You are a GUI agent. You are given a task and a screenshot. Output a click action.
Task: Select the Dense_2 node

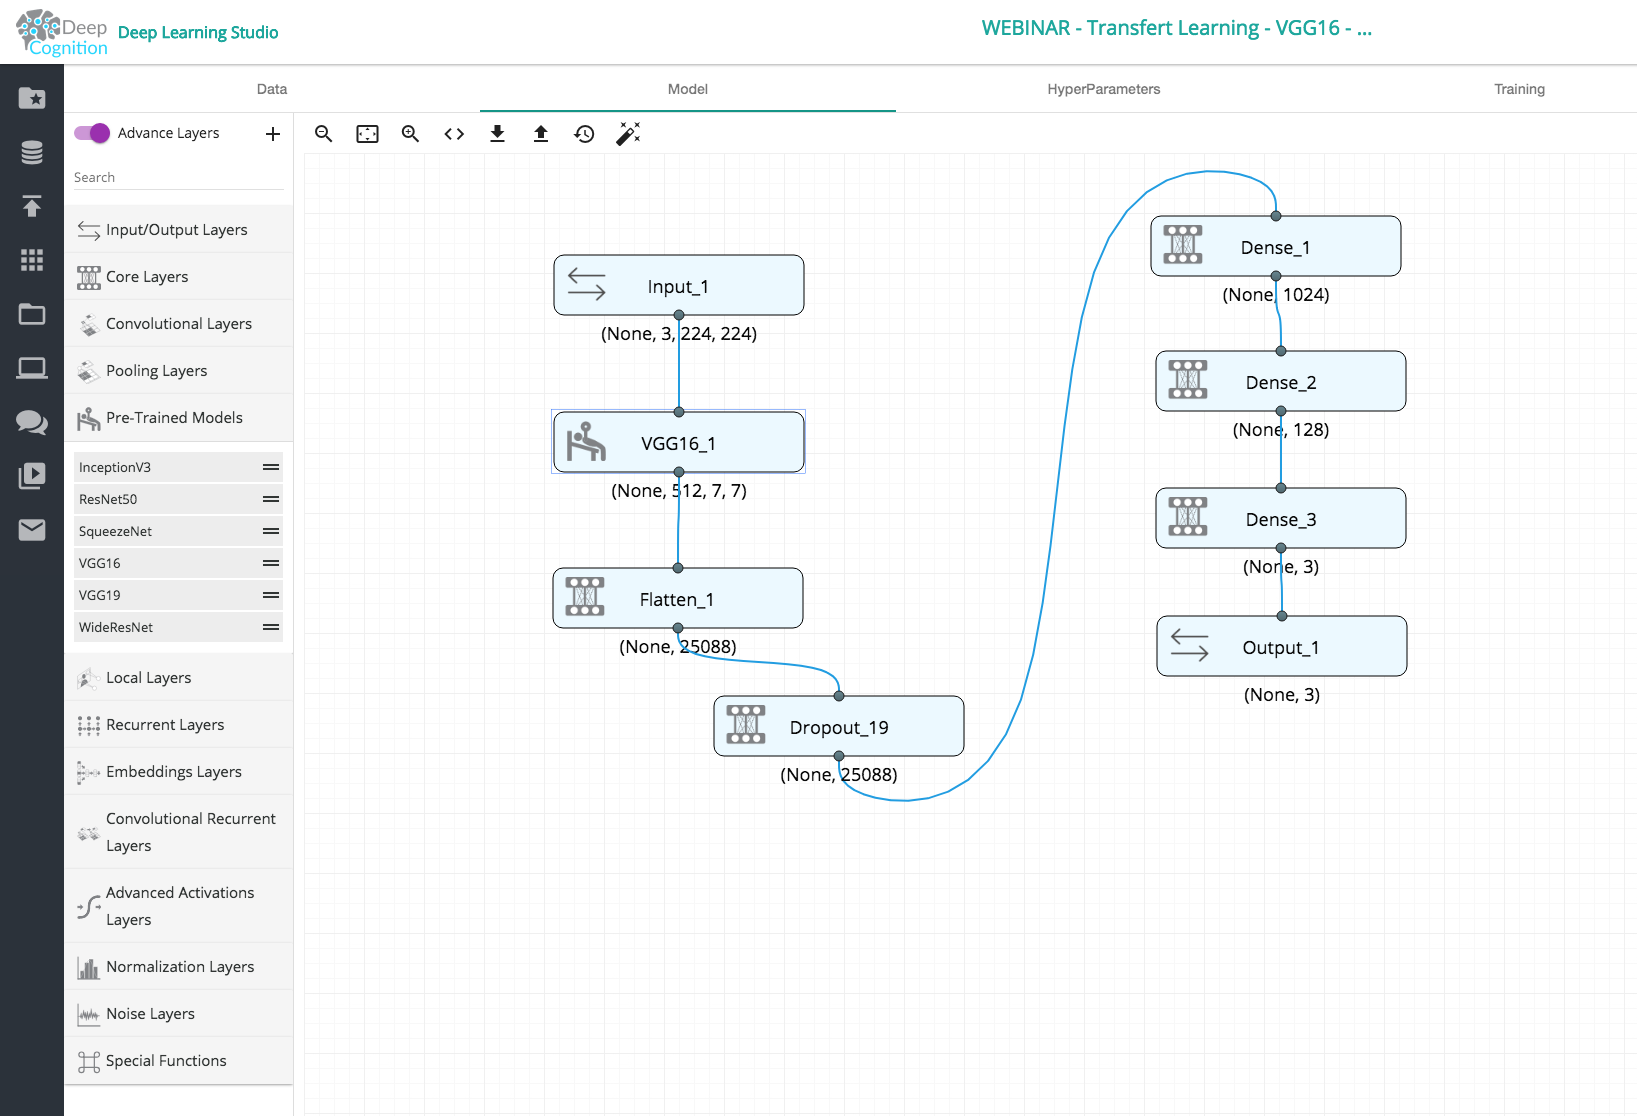coord(1281,381)
